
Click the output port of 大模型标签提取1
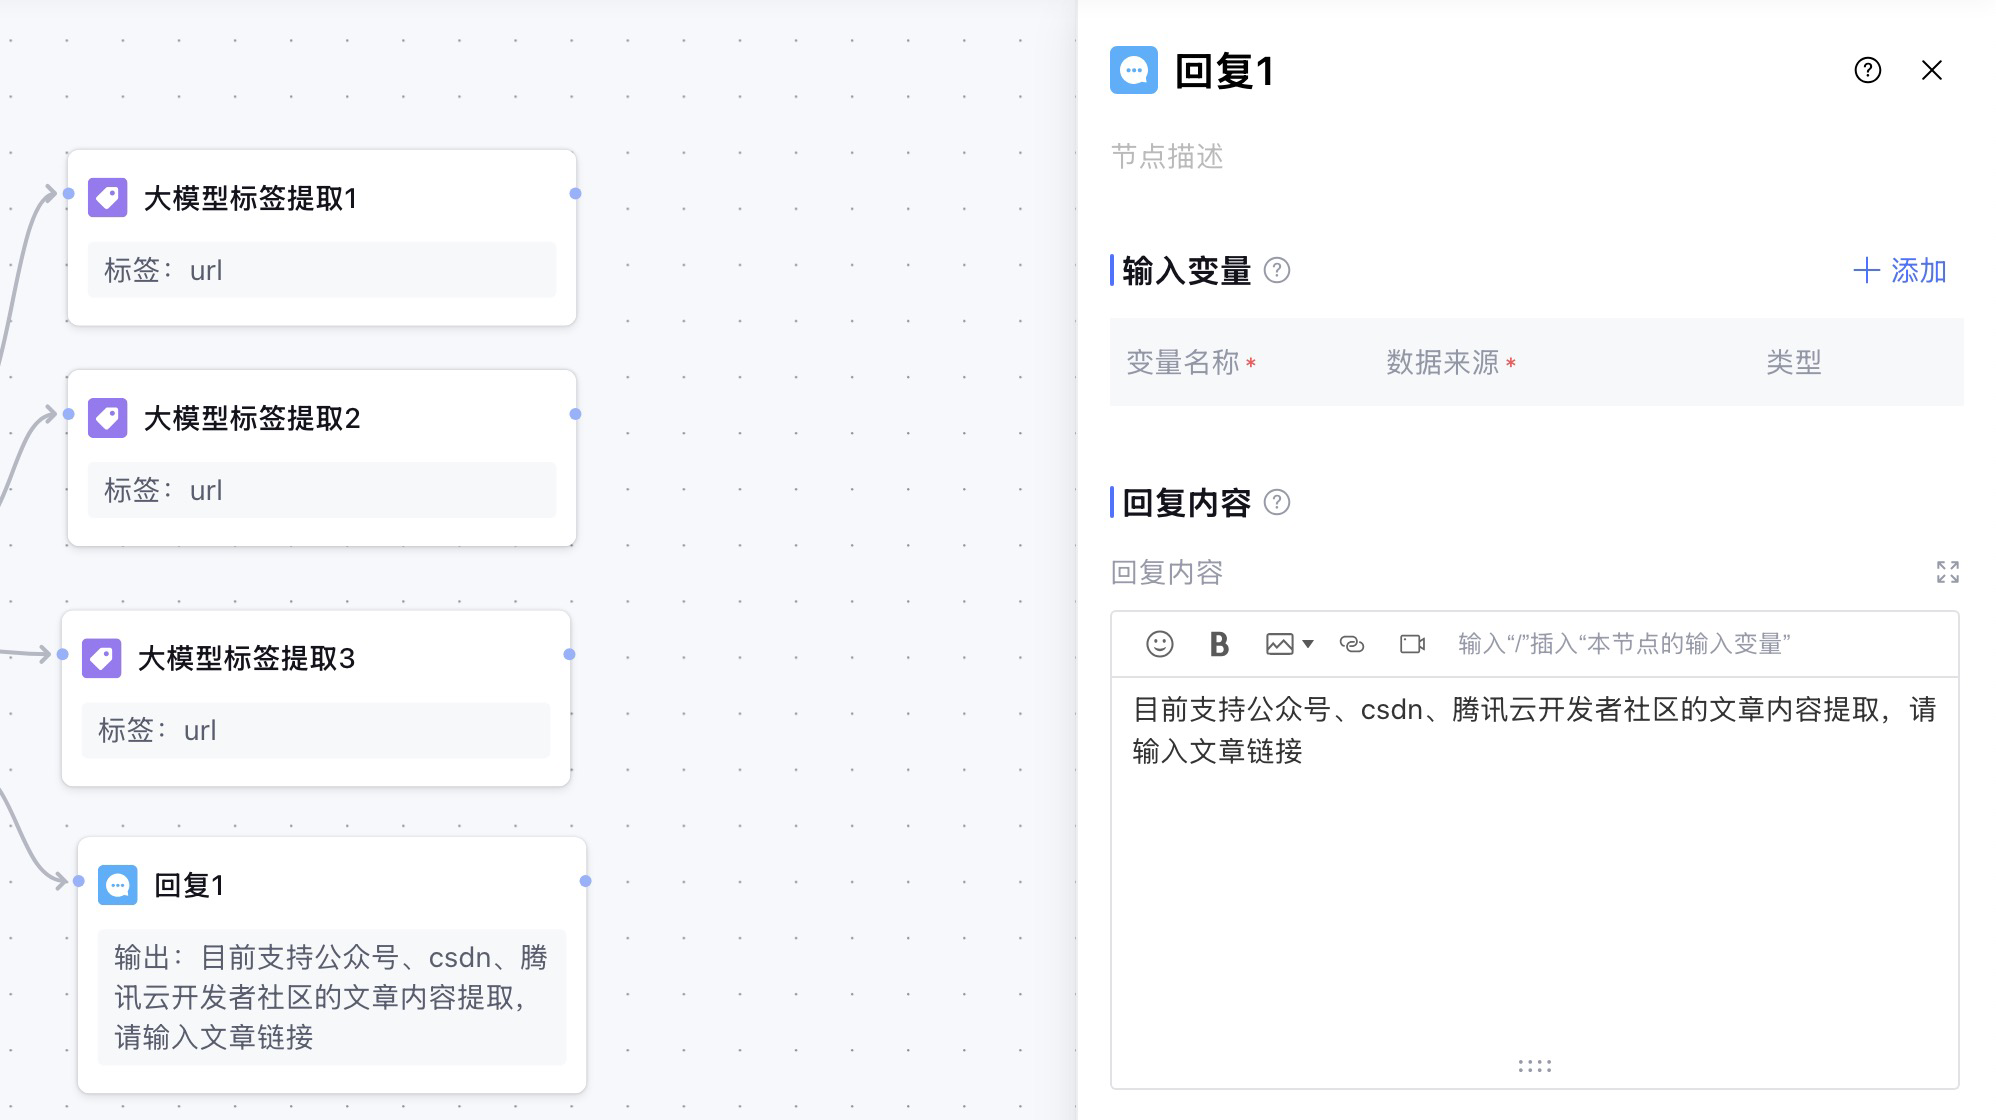pyautogui.click(x=575, y=193)
